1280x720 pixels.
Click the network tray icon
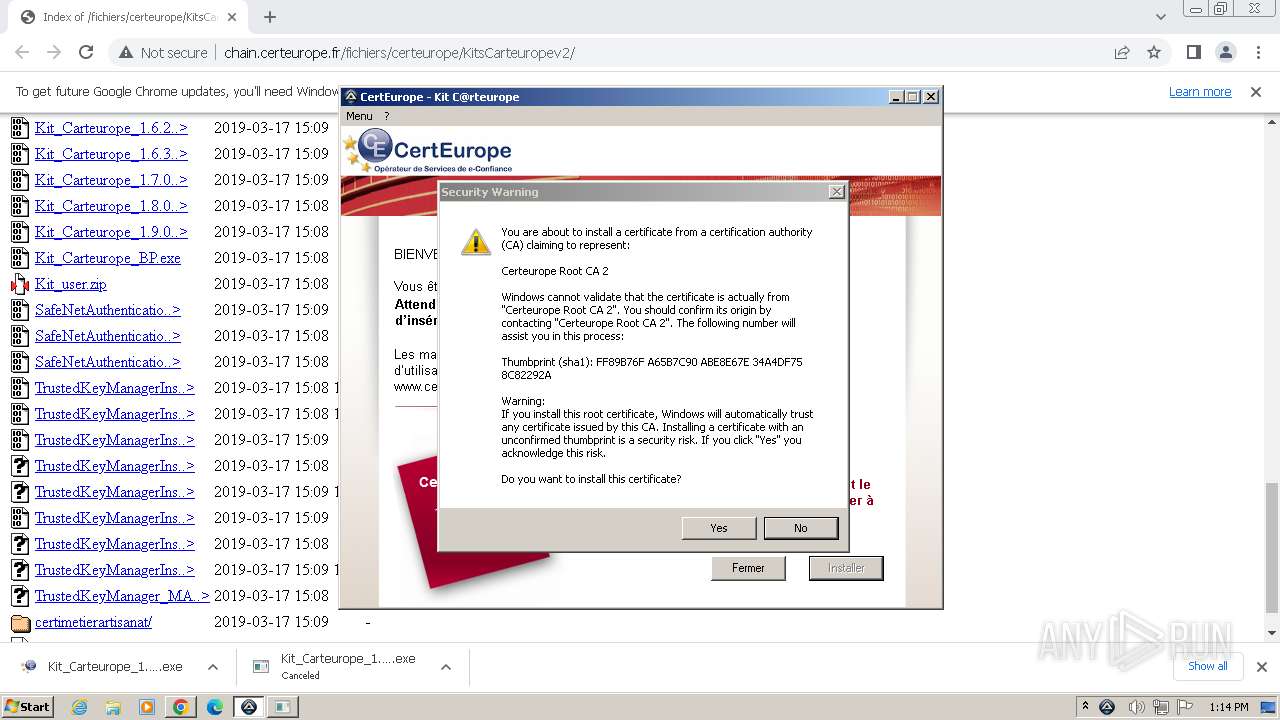tap(1161, 707)
